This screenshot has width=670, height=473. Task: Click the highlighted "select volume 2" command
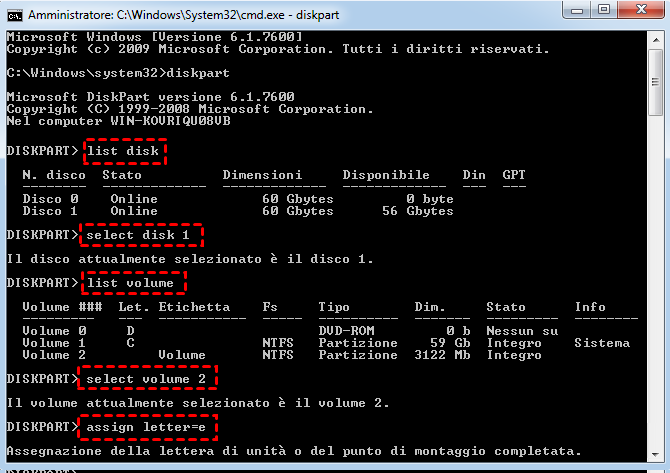pyautogui.click(x=146, y=379)
